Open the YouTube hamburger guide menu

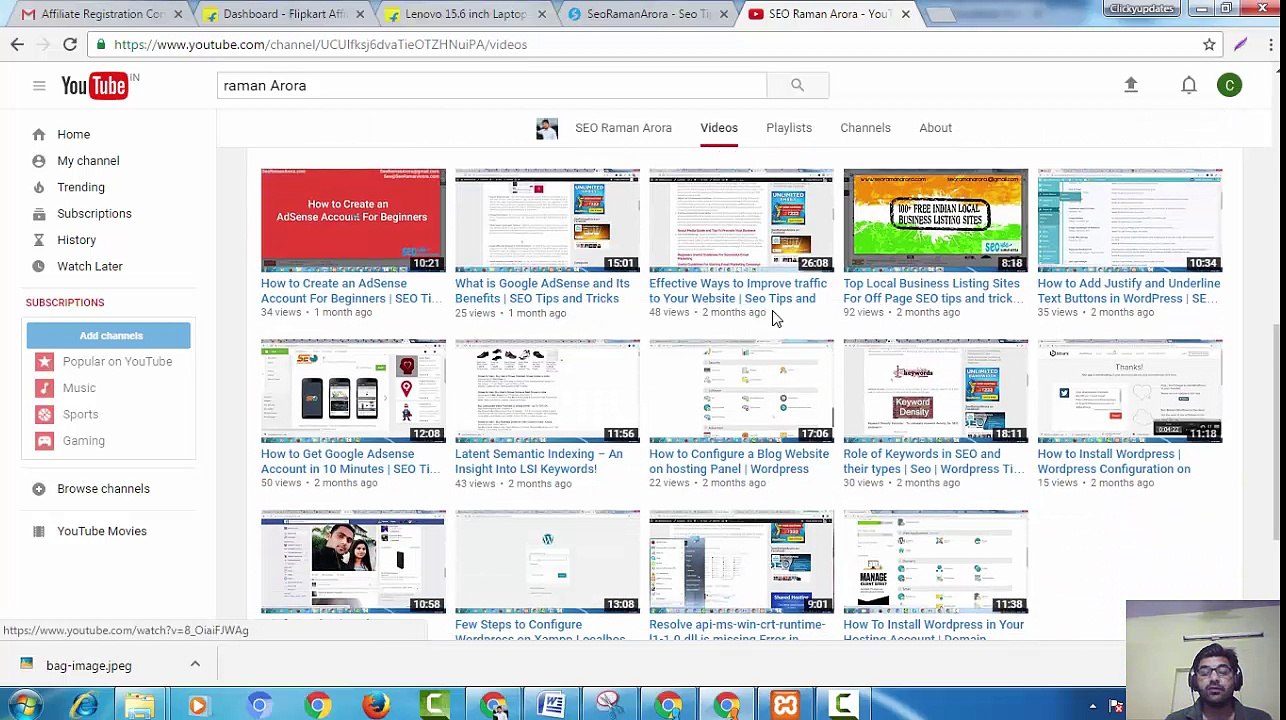click(x=39, y=86)
